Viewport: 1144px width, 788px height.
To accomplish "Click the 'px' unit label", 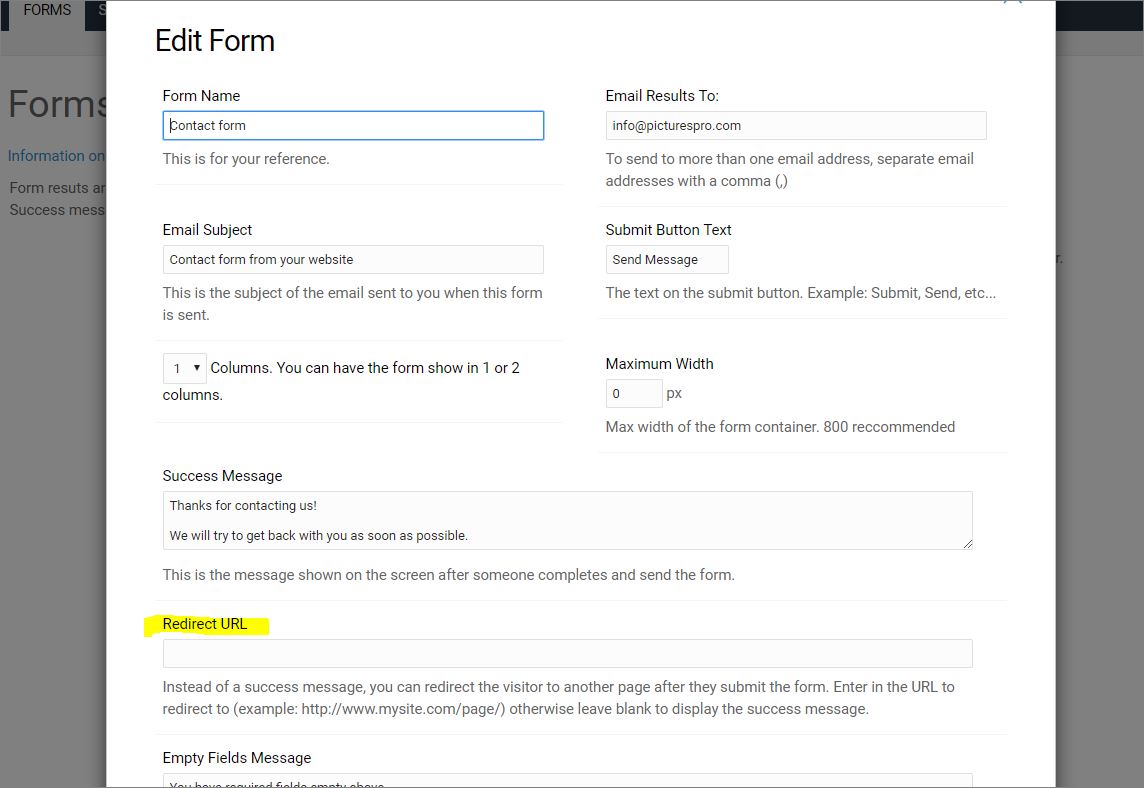I will pyautogui.click(x=674, y=393).
